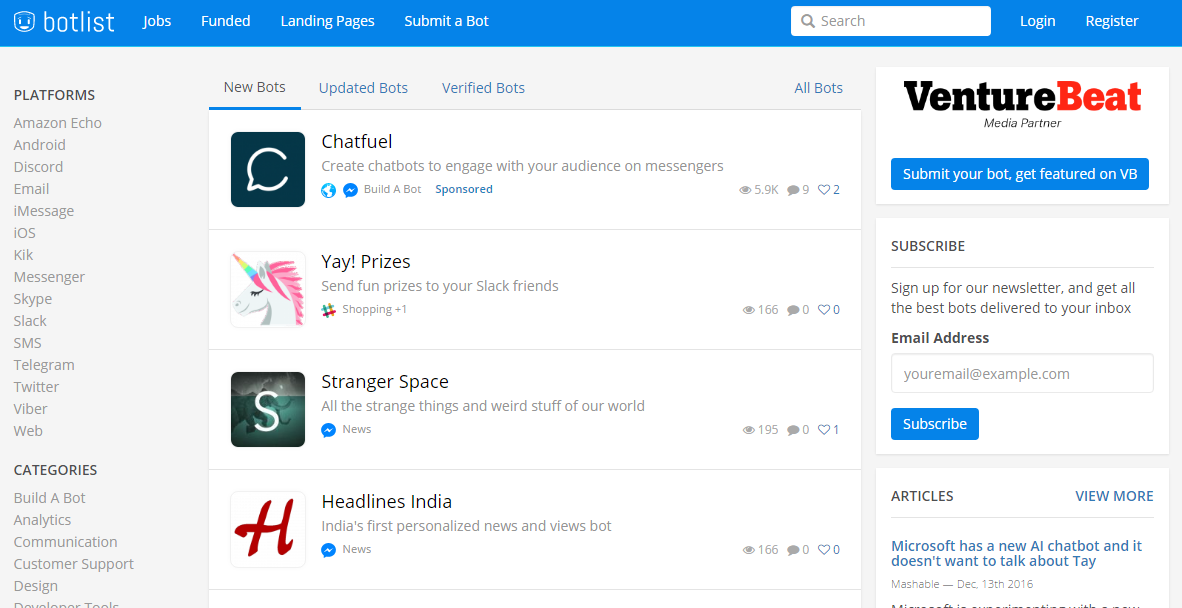Filter by Discord platform
Viewport: 1182px width, 608px height.
pos(38,167)
